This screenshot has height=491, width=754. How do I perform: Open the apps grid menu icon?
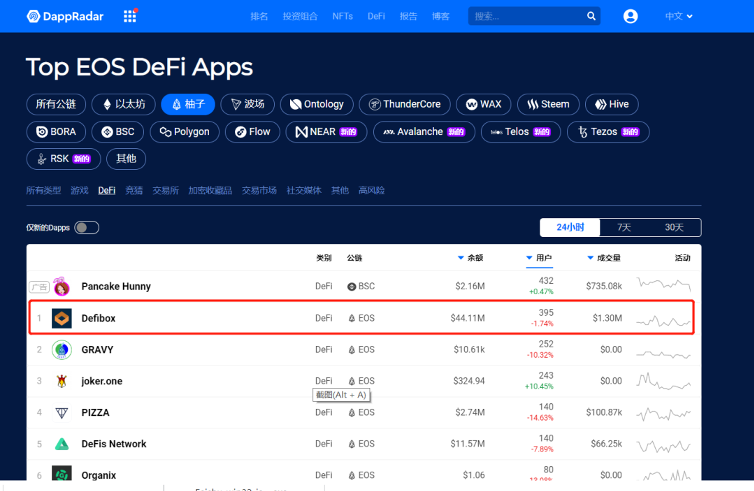pos(130,16)
